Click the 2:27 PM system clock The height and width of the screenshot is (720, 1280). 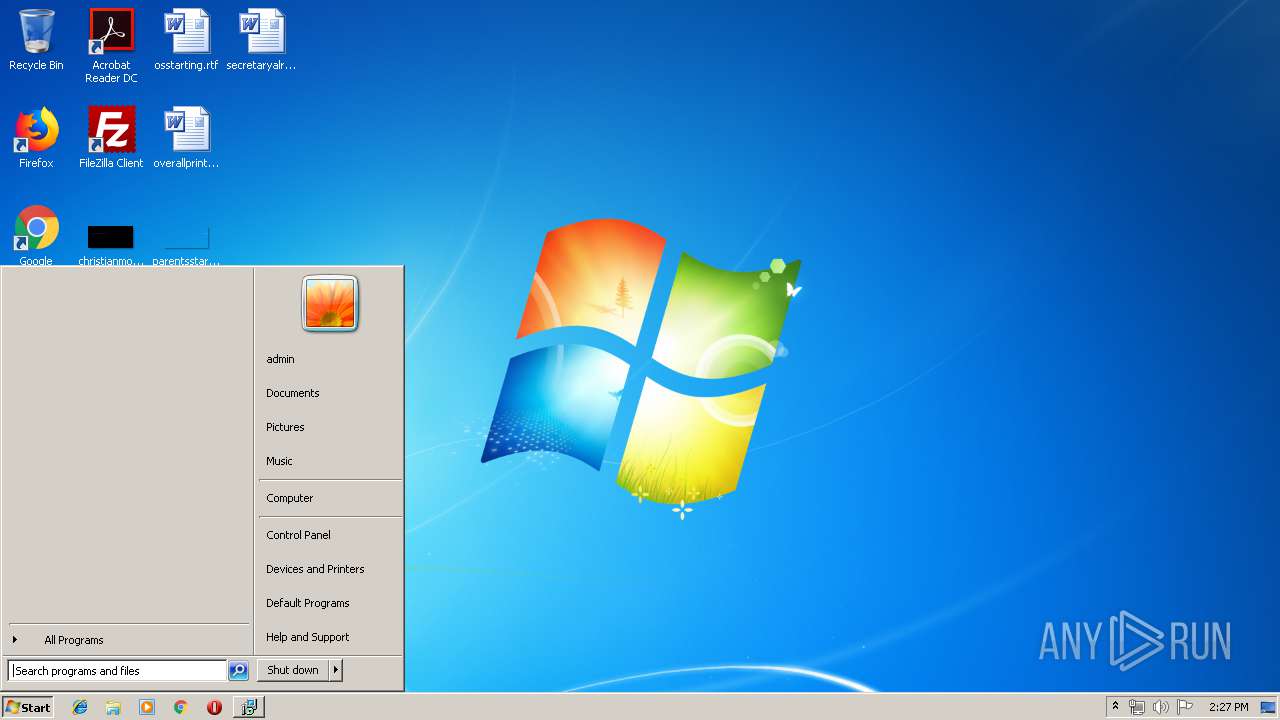(x=1228, y=707)
